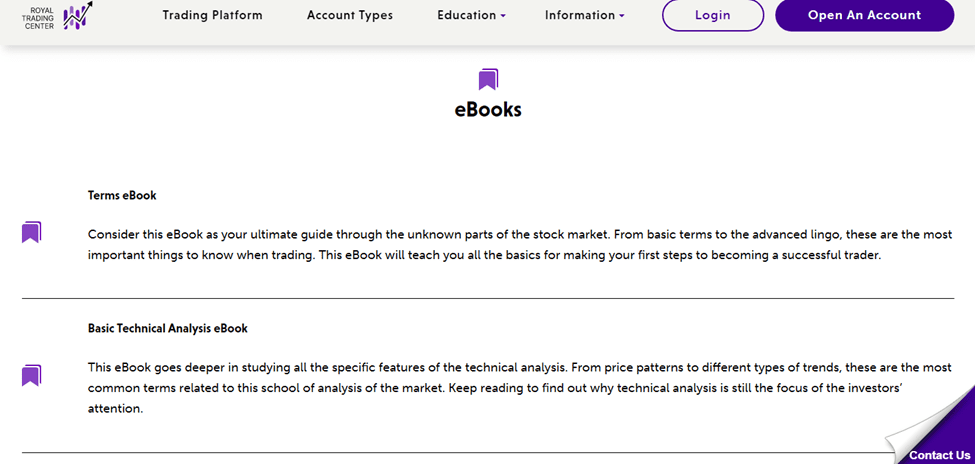975x464 pixels.
Task: Click the purple bookmark icon above eBooks heading
Action: [488, 80]
